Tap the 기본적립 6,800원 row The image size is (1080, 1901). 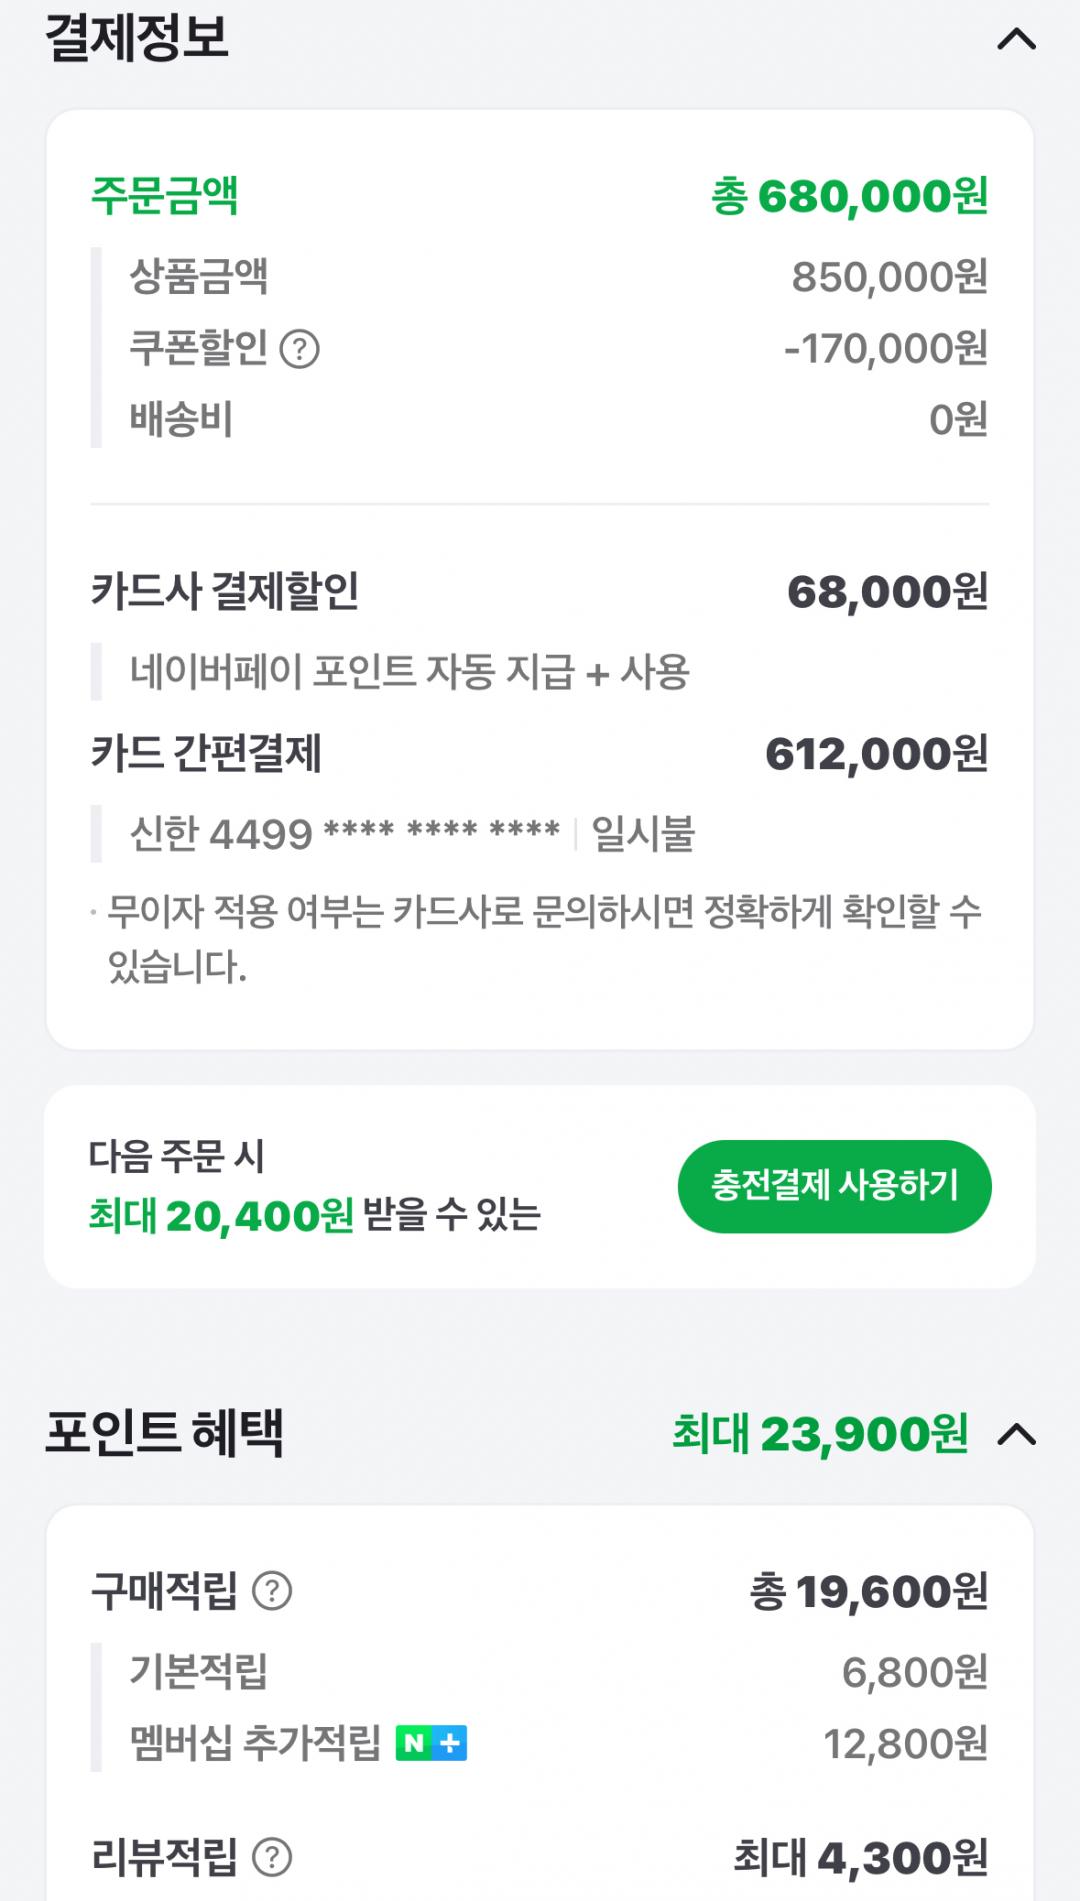click(x=540, y=1672)
